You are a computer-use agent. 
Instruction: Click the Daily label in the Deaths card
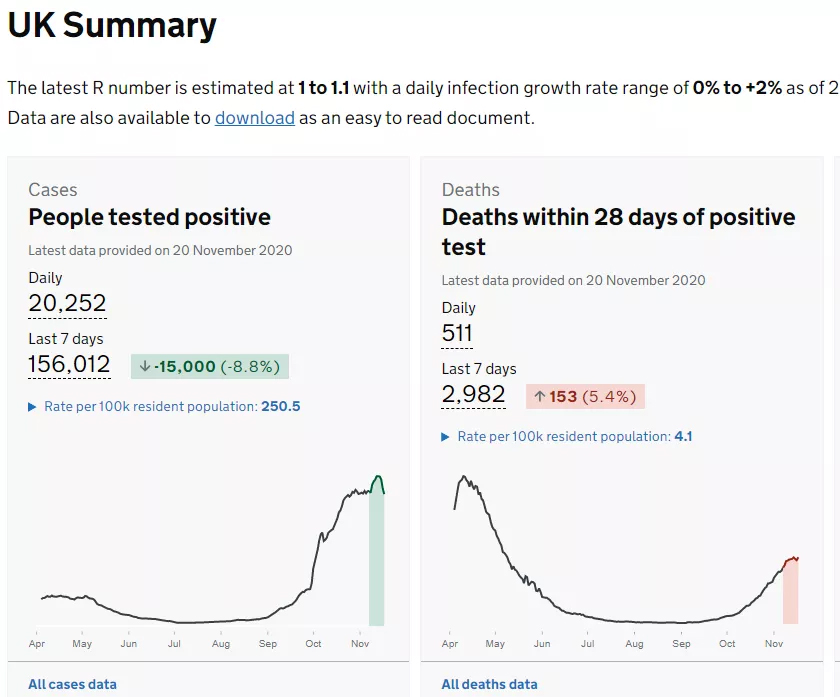[x=459, y=308]
